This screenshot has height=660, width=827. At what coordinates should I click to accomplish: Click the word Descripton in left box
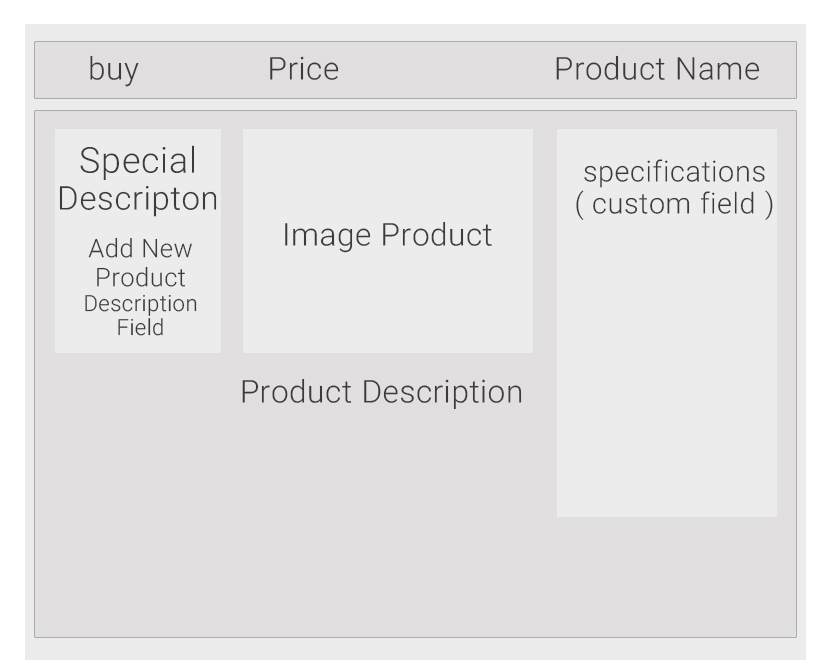[x=138, y=199]
